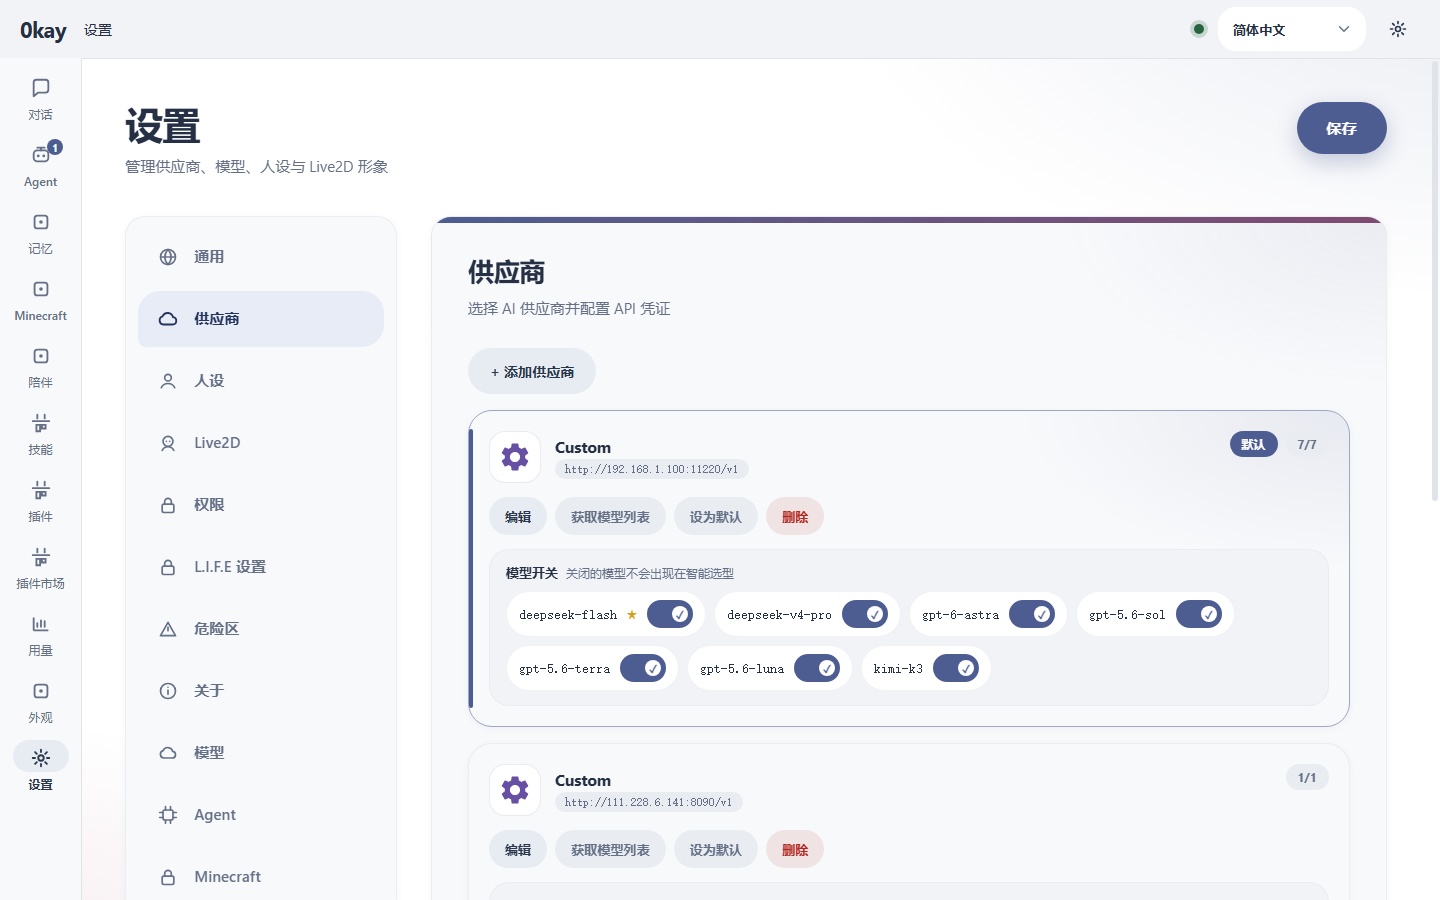Viewport: 1440px width, 900px height.
Task: Click the 设置 gear icon in sidebar
Action: [x=40, y=757]
